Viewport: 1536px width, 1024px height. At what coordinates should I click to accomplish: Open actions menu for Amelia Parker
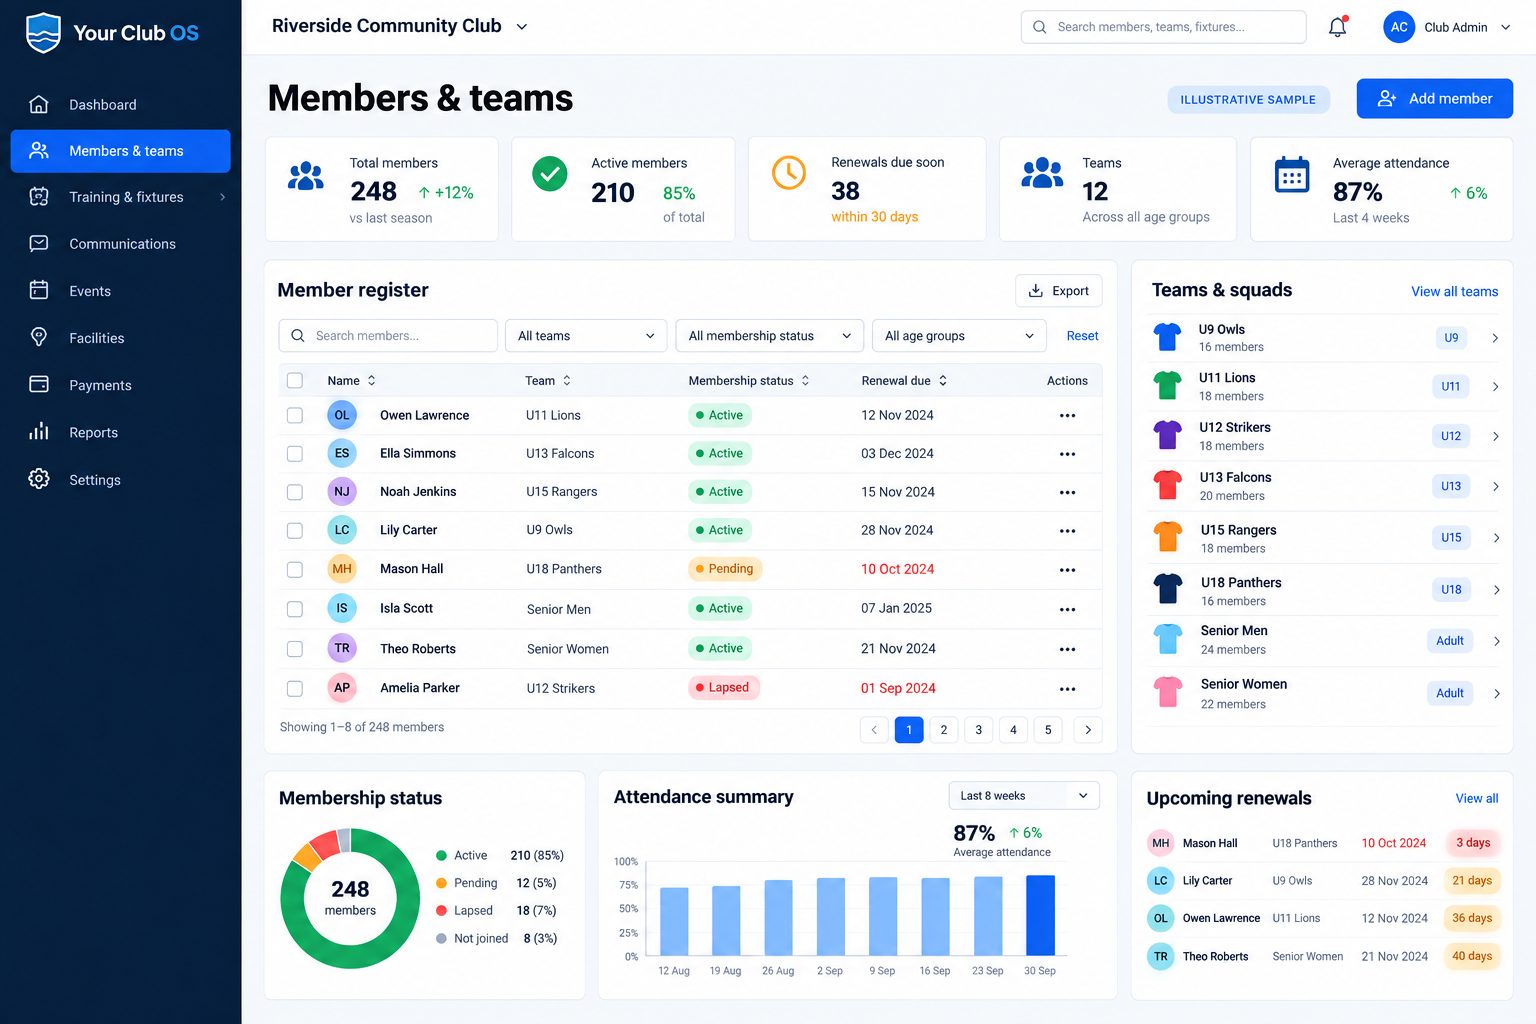[1067, 689]
